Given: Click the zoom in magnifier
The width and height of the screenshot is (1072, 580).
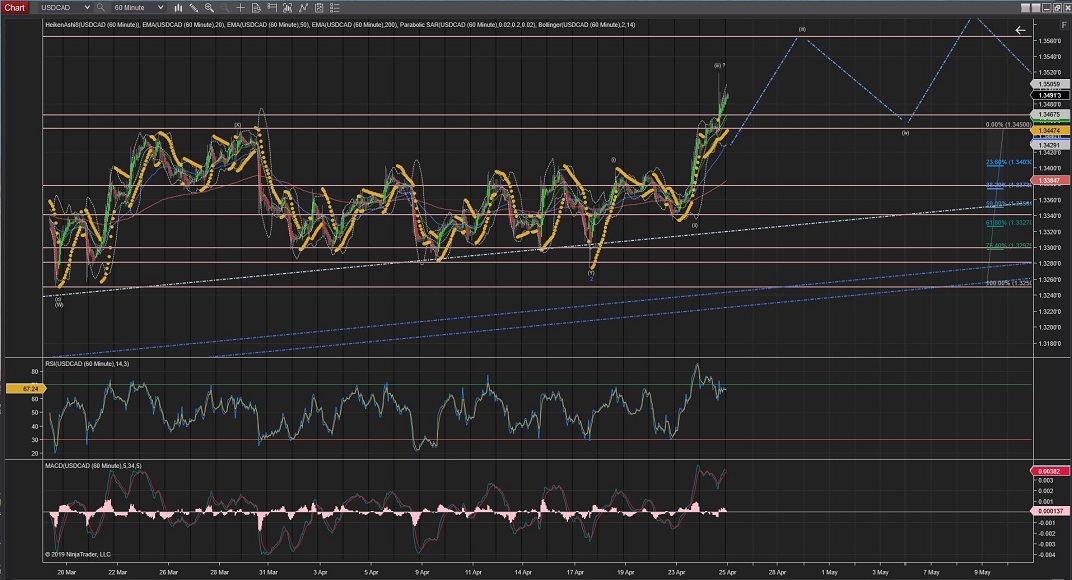Looking at the screenshot, I should pos(209,7).
